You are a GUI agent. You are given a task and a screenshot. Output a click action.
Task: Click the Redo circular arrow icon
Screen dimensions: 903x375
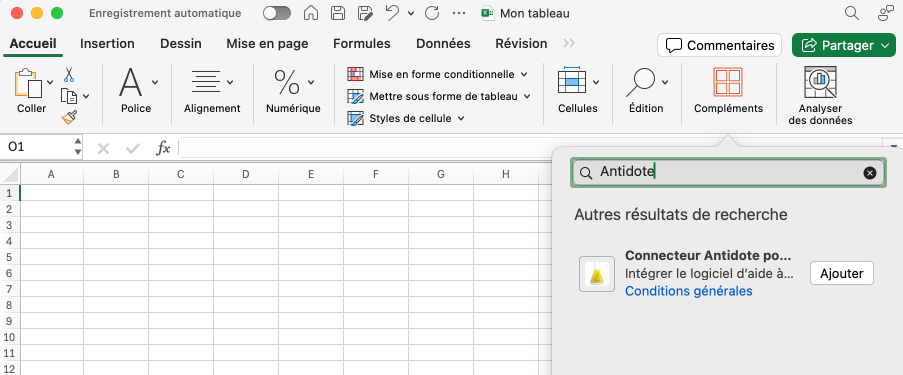pos(432,13)
